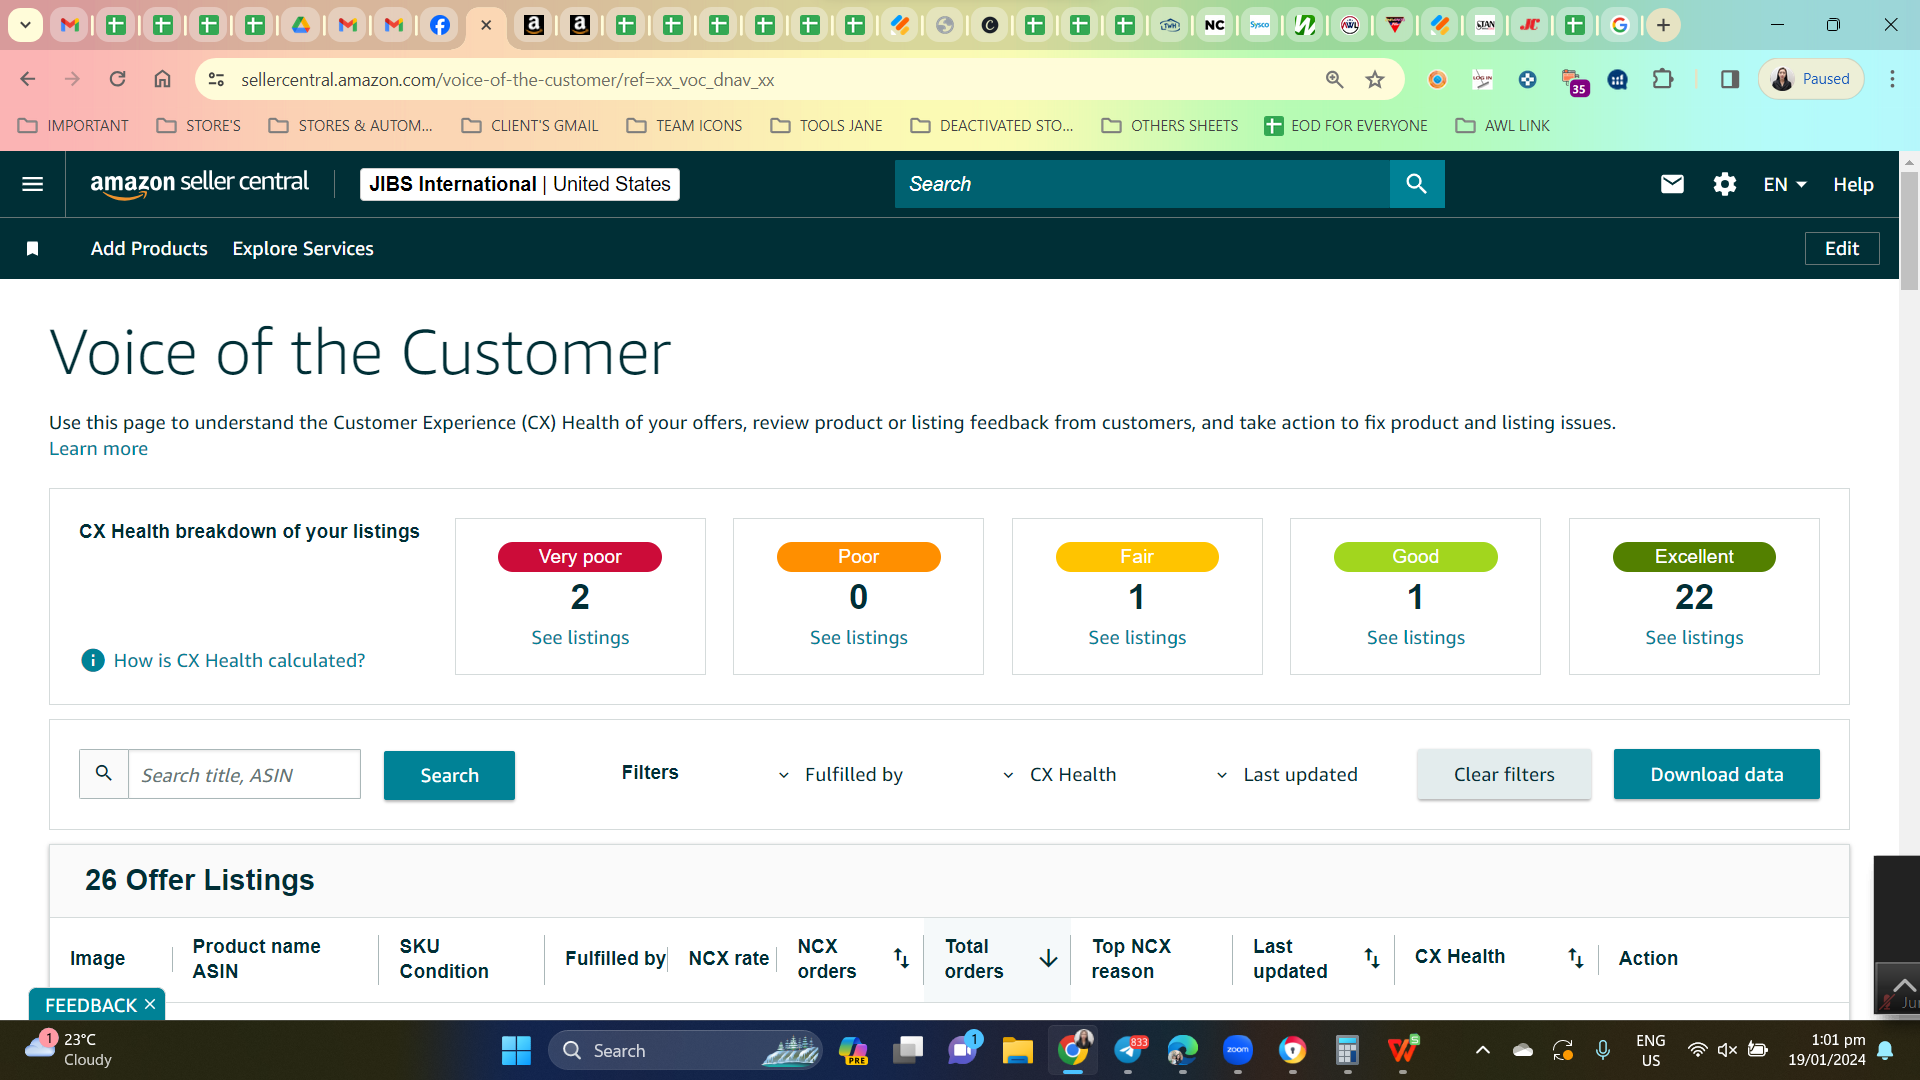Screen dimensions: 1920x1080
Task: Open the IMPORTANT bookmarks folder
Action: pos(73,125)
